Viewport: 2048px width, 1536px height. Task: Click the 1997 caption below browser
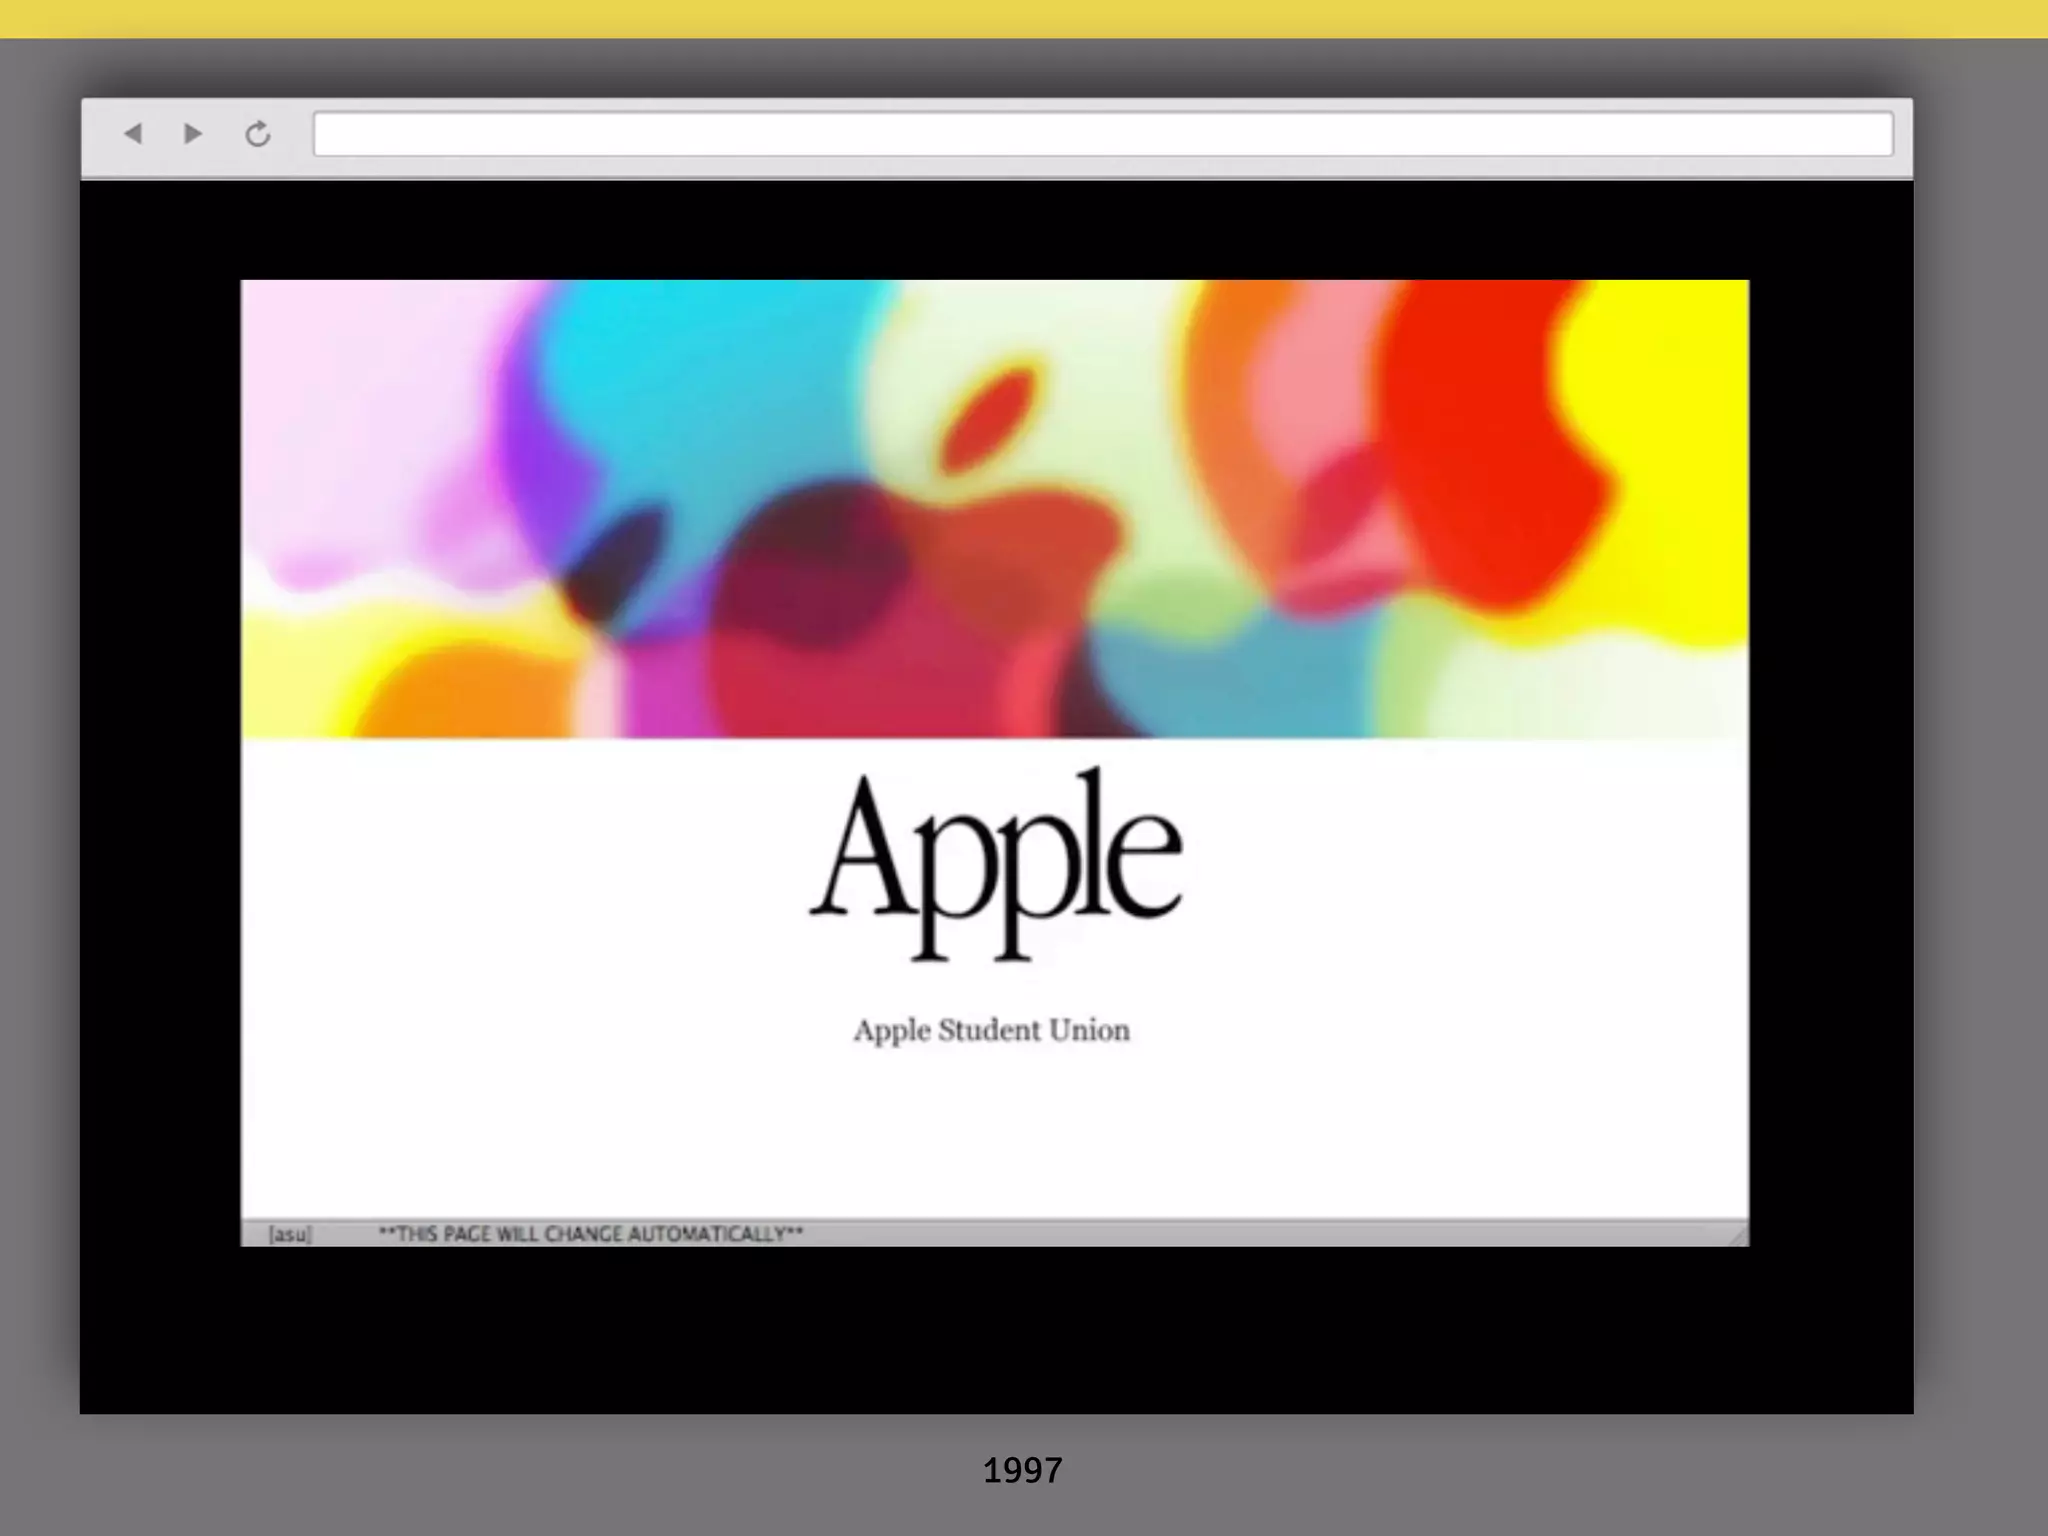pos(1022,1470)
